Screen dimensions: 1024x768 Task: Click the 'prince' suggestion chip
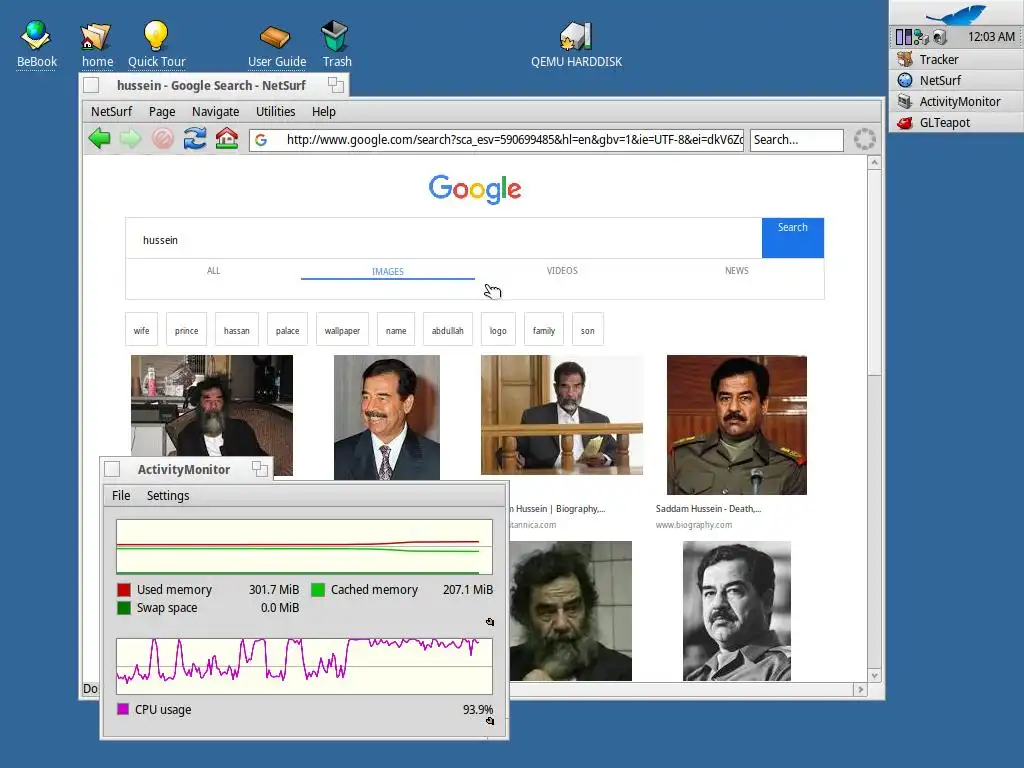pos(187,328)
